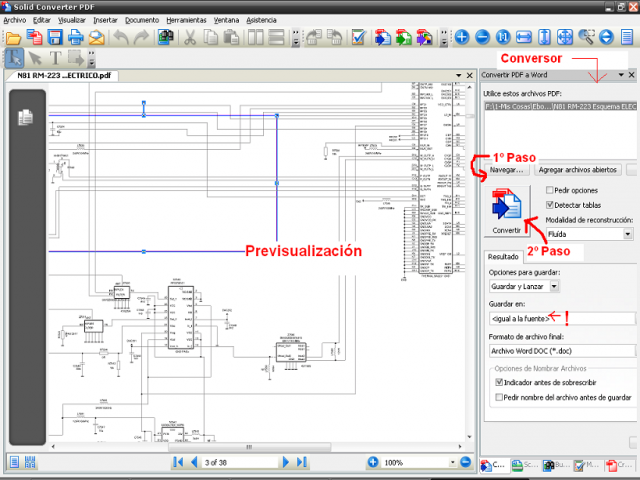This screenshot has width=640, height=480.
Task: Uncheck Detectar tablas
Action: coord(549,205)
